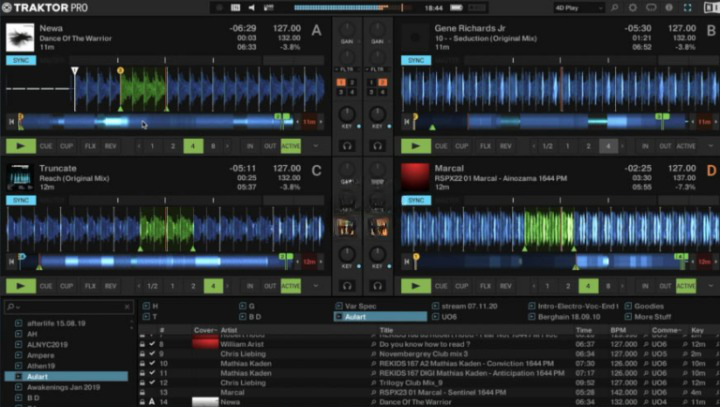Expand Deck B advanced panel arrow
The width and height of the screenshot is (720, 407).
pos(711,146)
